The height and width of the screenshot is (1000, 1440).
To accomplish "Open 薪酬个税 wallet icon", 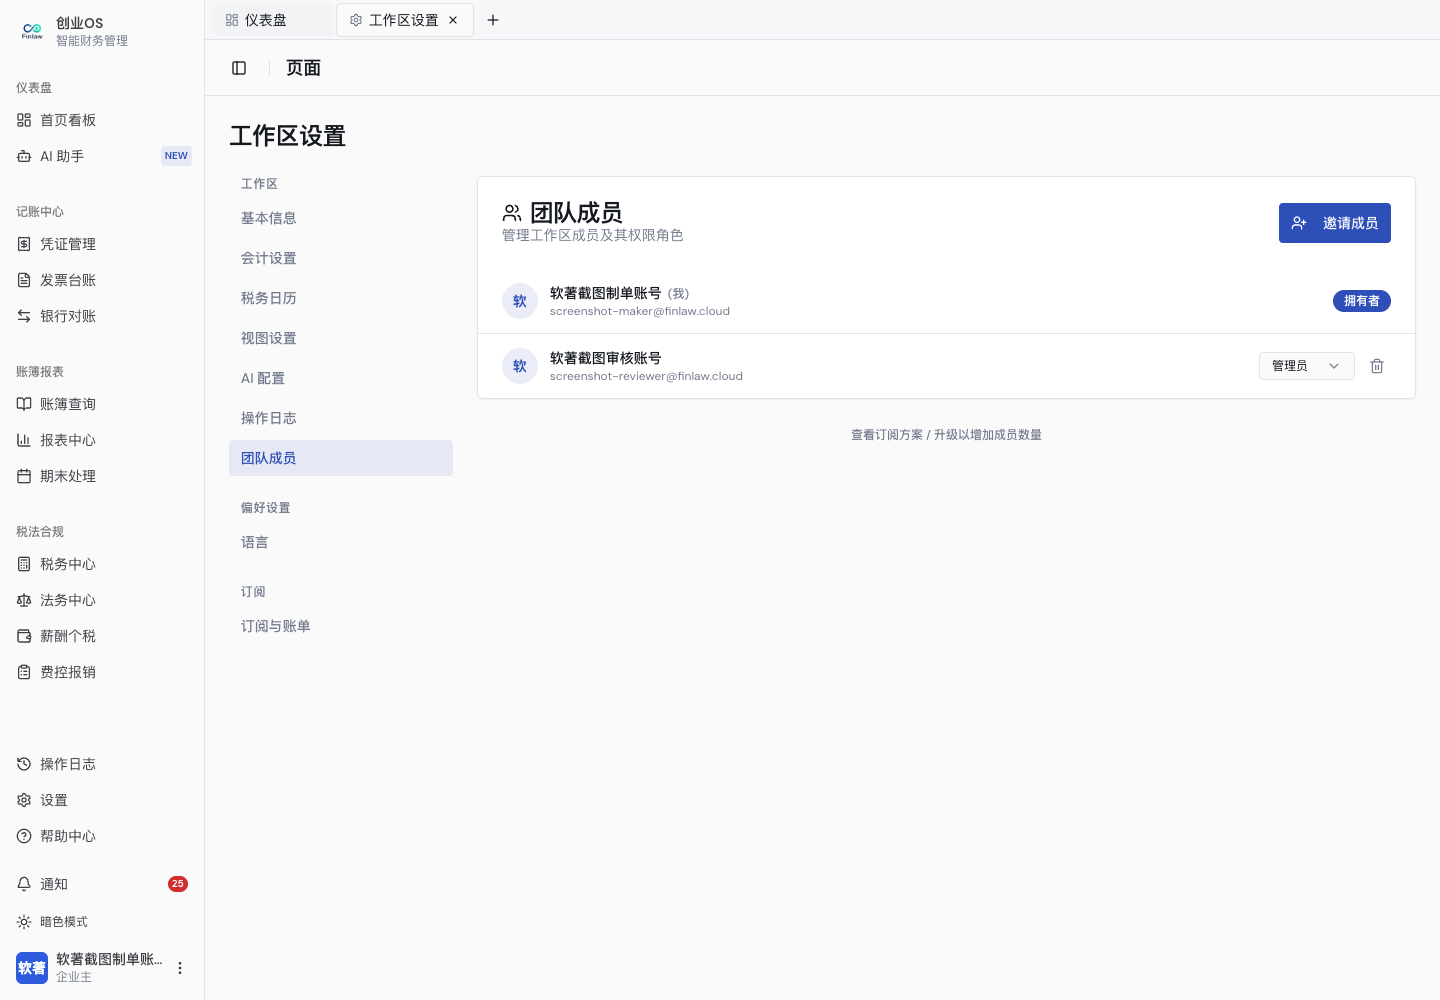I will (24, 636).
